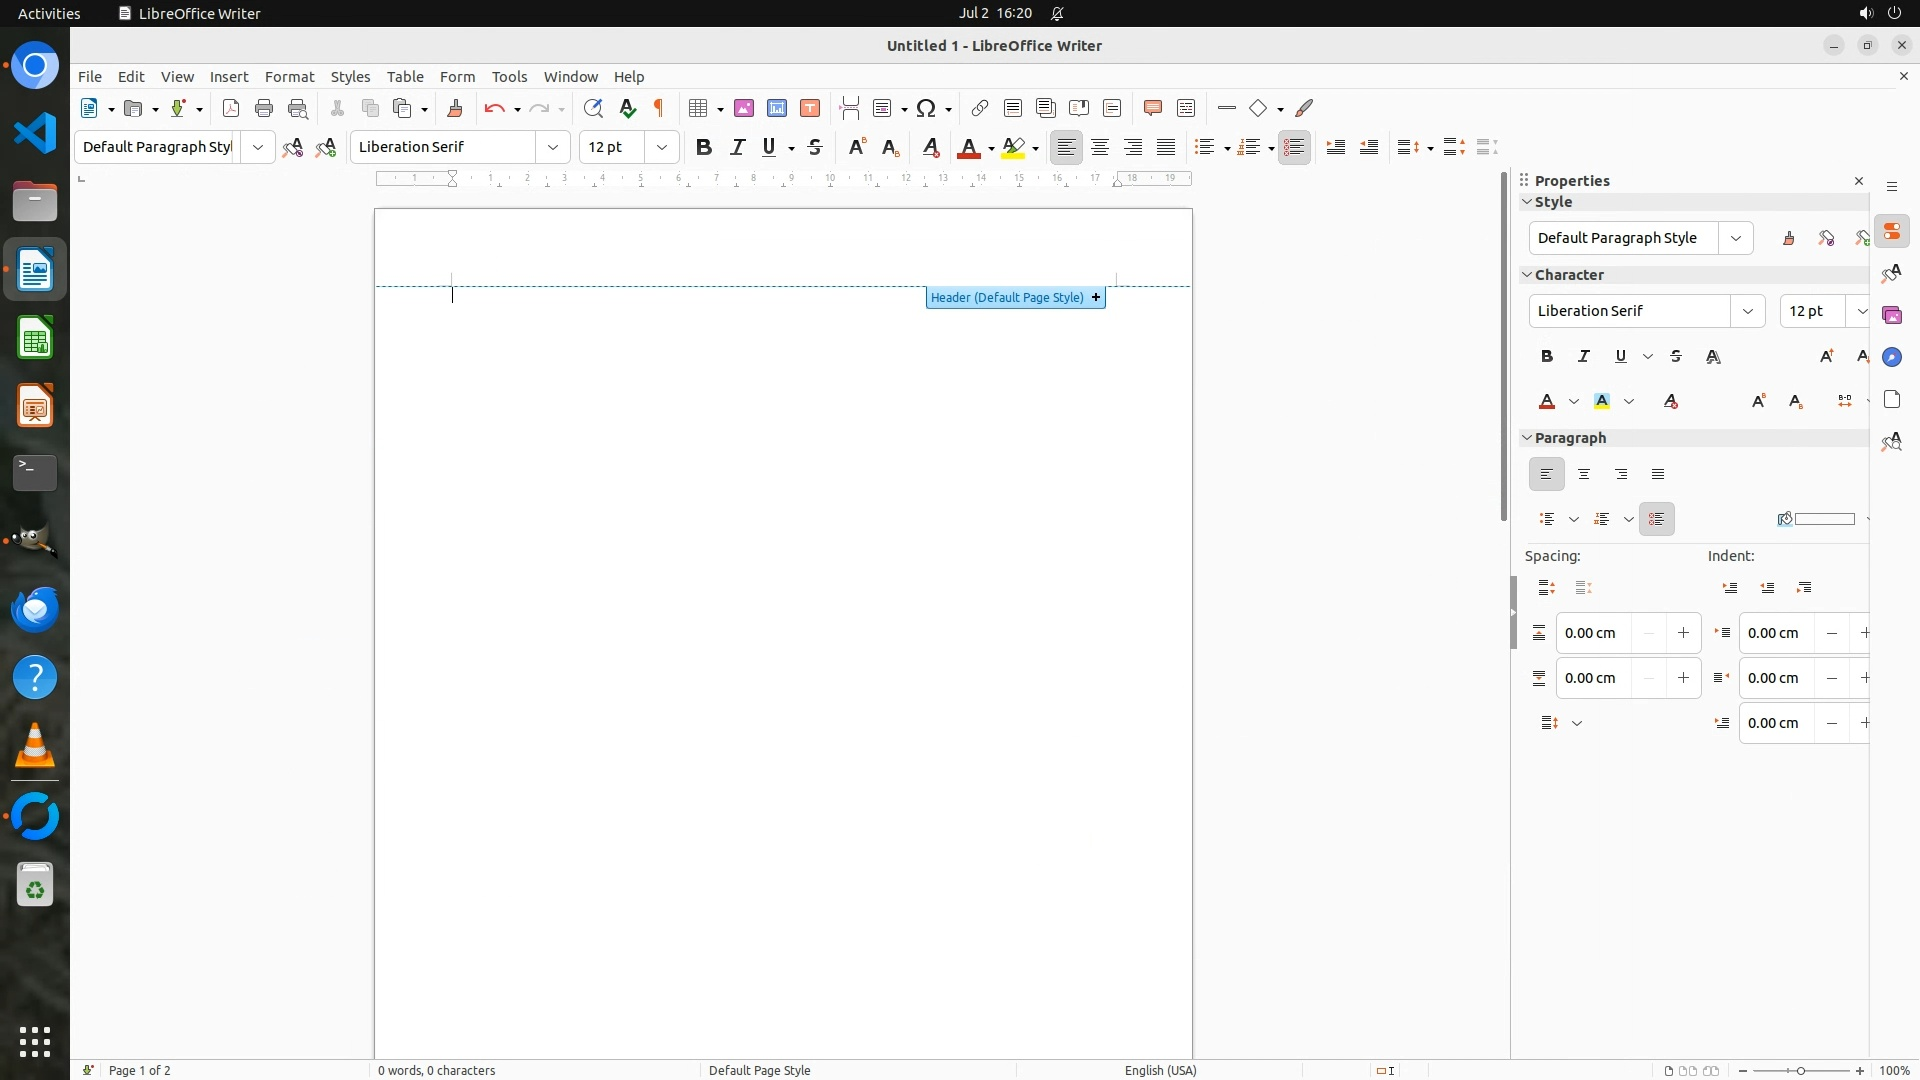The image size is (1920, 1080).
Task: Click the Insert Special Character omega icon
Action: [926, 108]
